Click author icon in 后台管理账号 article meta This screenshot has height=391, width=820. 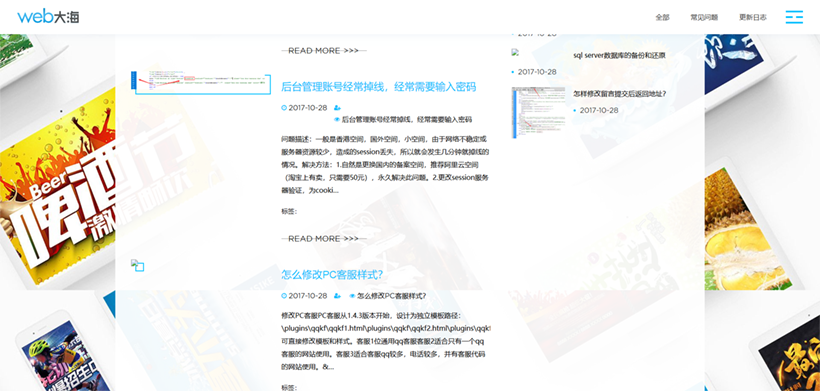tap(337, 108)
